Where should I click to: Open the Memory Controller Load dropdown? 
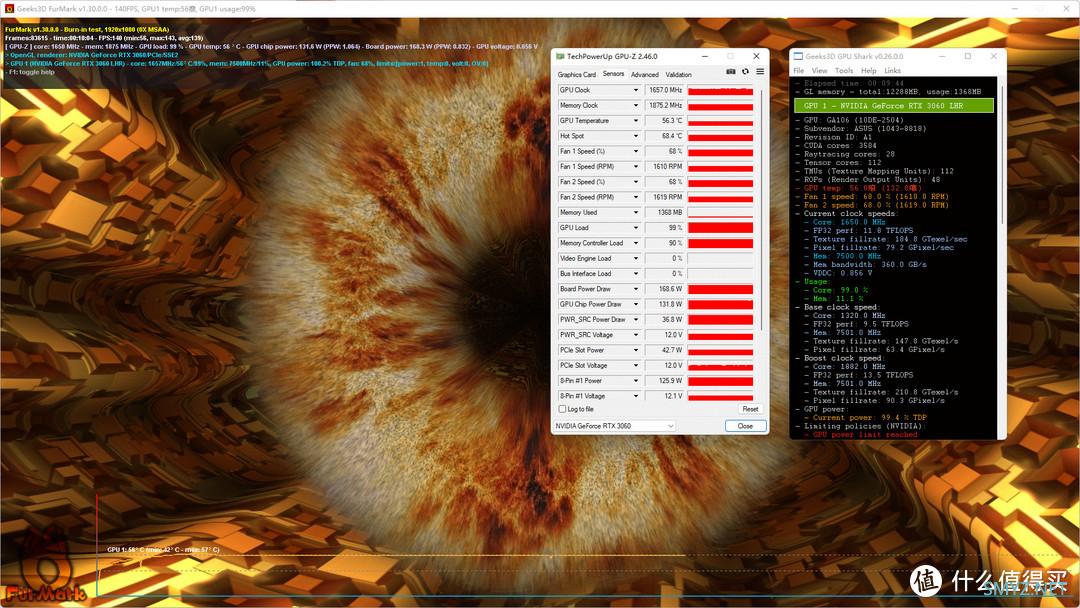pyautogui.click(x=635, y=243)
